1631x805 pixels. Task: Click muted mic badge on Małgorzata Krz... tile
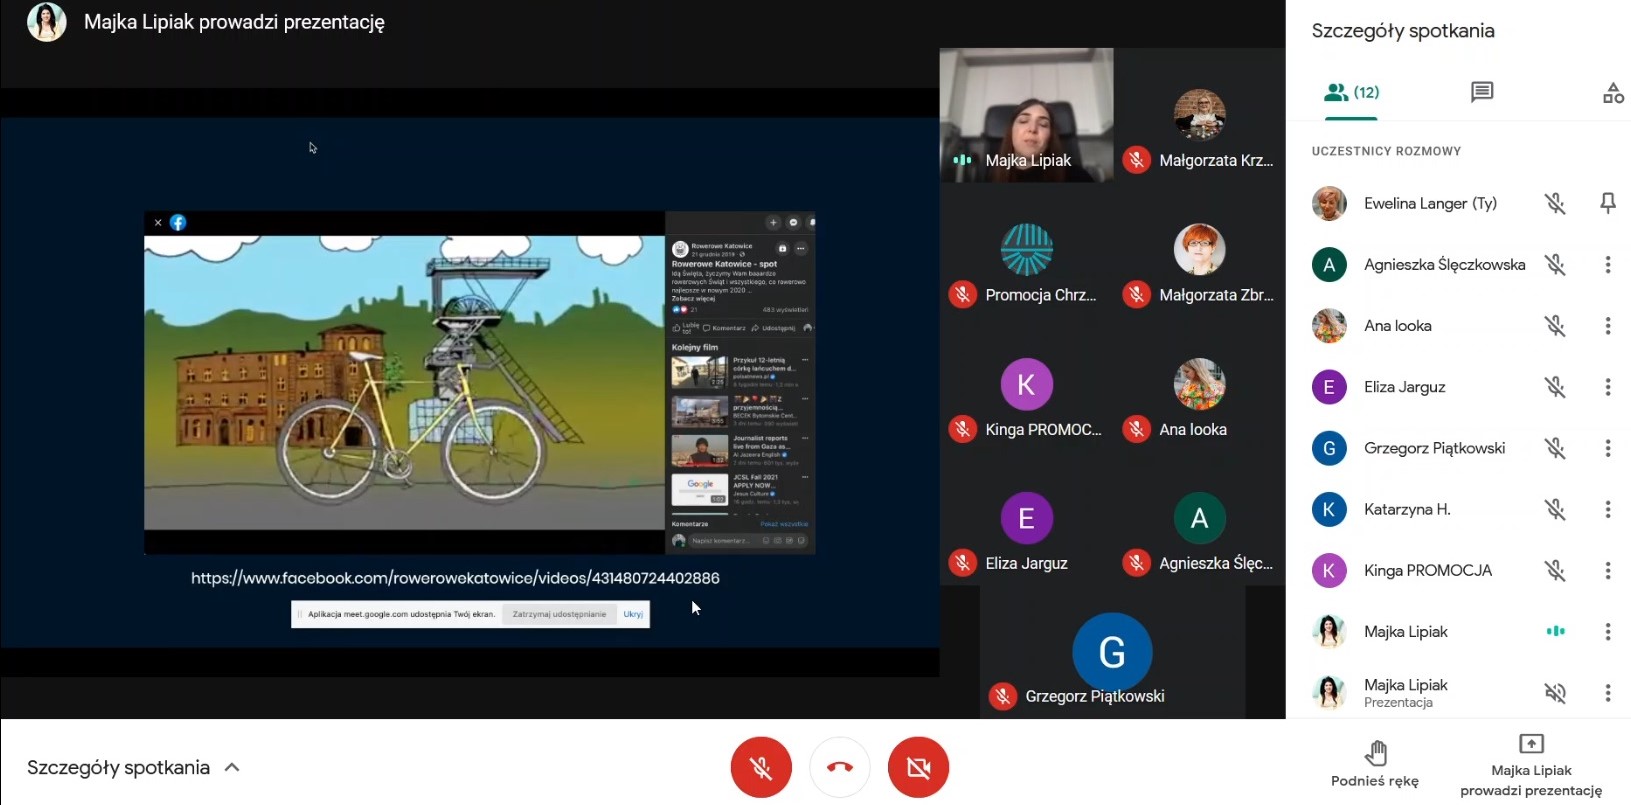[x=1136, y=160]
